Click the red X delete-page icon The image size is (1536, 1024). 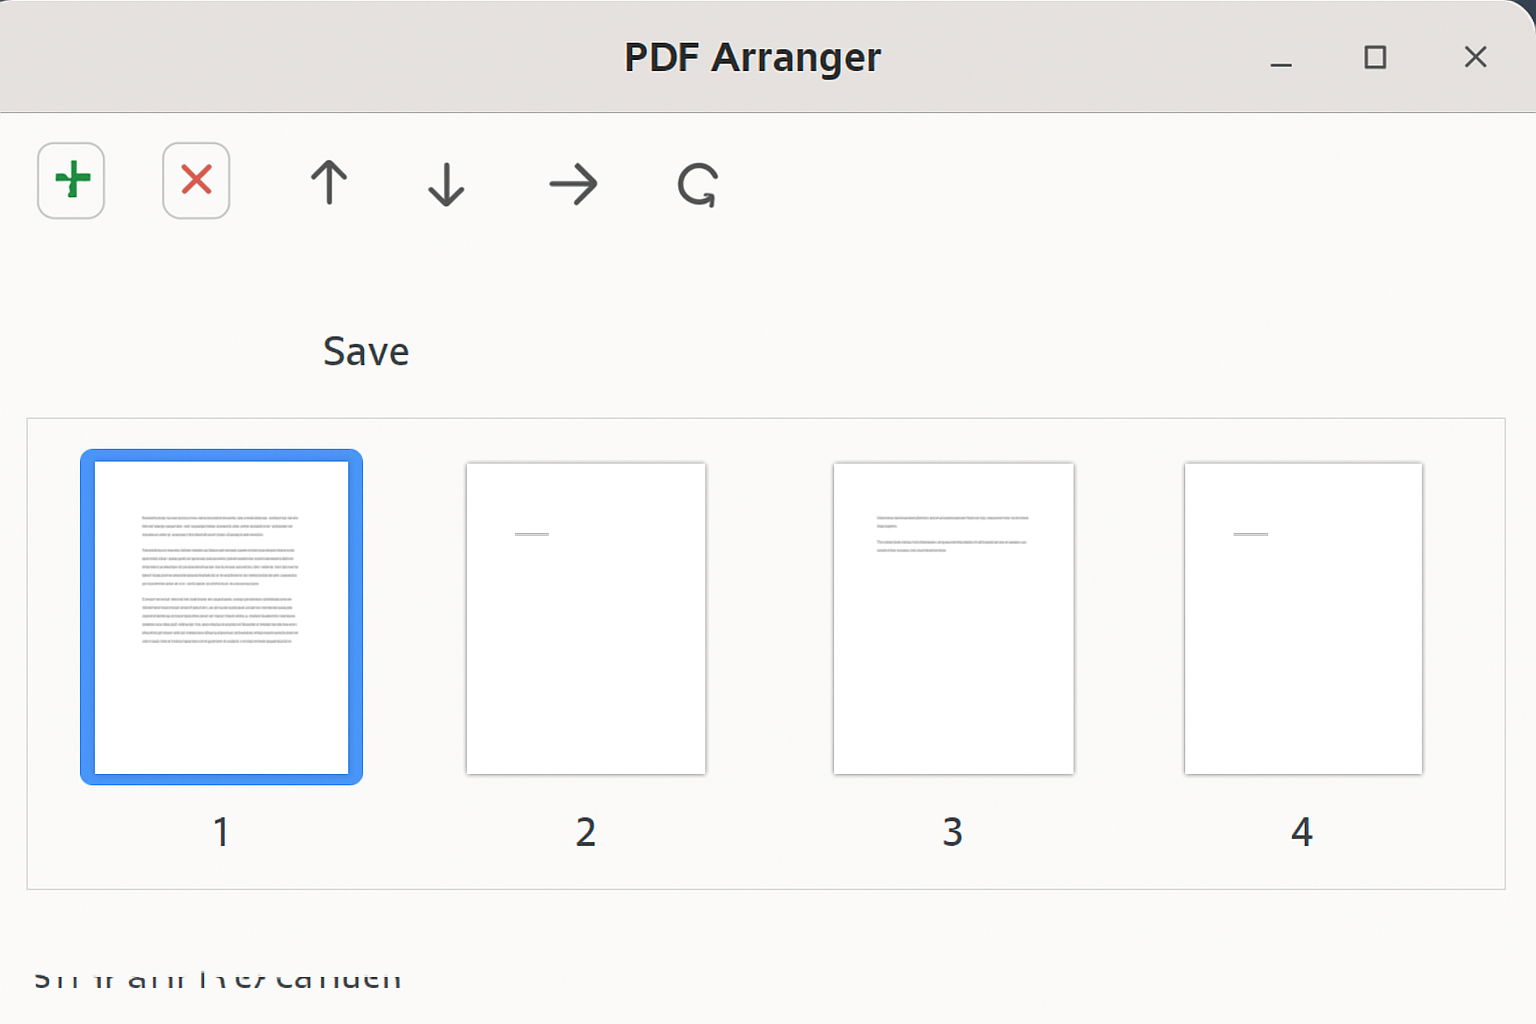click(x=196, y=181)
